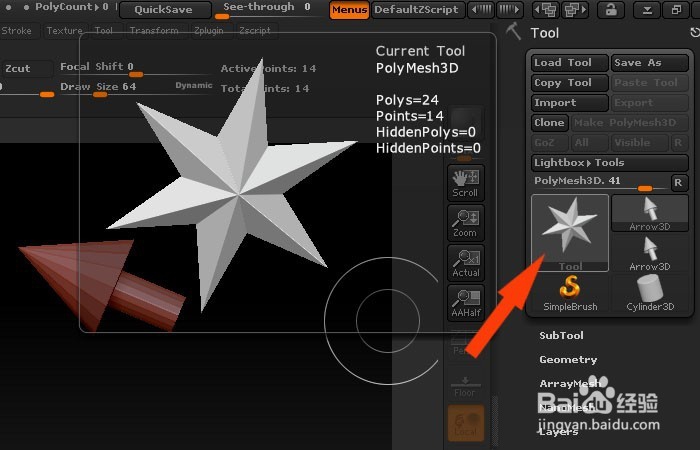Viewport: 700px width, 450px height.
Task: Open the Transform menu
Action: pyautogui.click(x=154, y=31)
